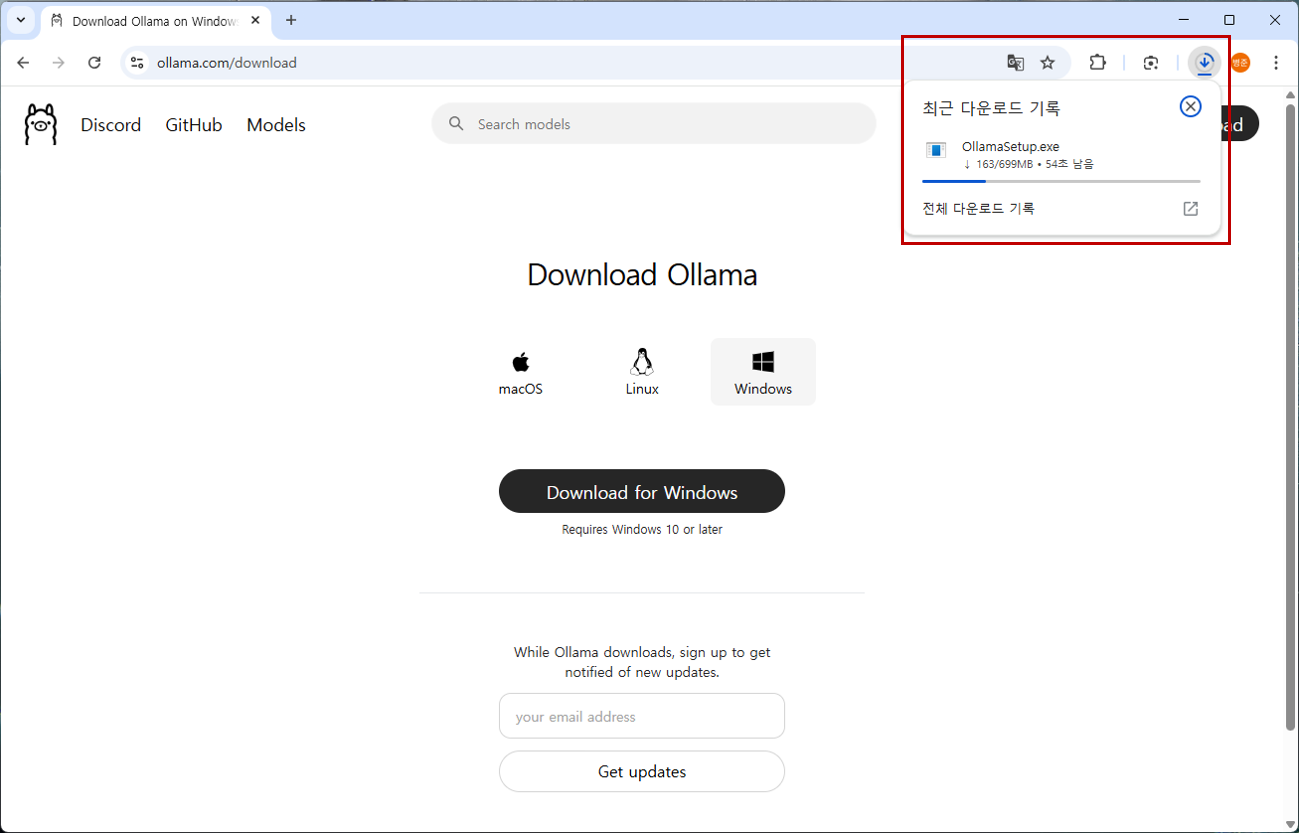Click the open-in-new-tab icon beside 전체 다운로드 기록
This screenshot has width=1299, height=833.
pos(1190,209)
